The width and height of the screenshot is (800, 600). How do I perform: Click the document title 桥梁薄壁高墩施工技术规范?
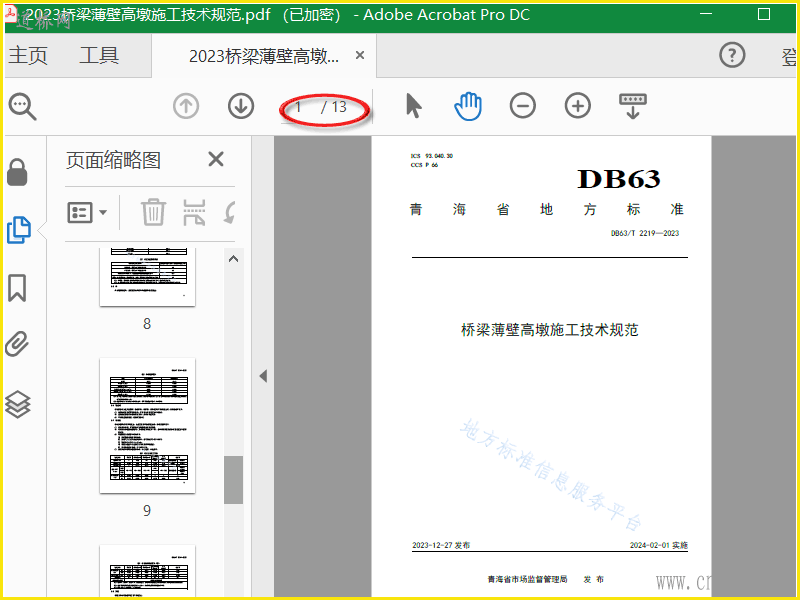coord(549,330)
